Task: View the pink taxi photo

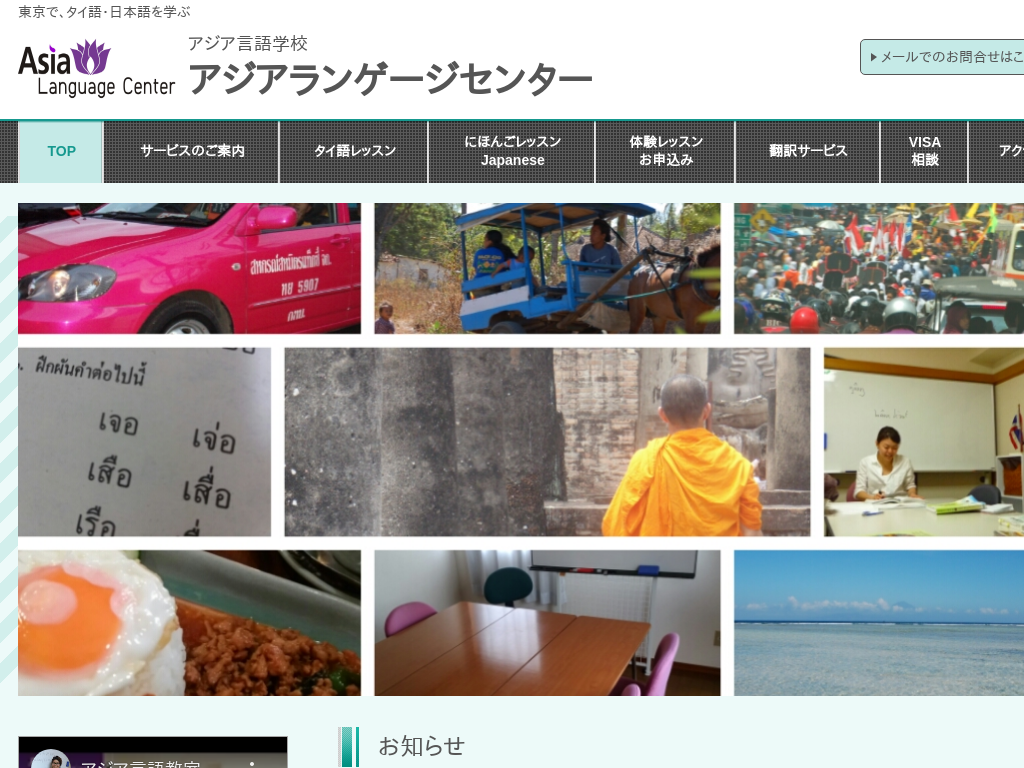Action: click(x=189, y=268)
